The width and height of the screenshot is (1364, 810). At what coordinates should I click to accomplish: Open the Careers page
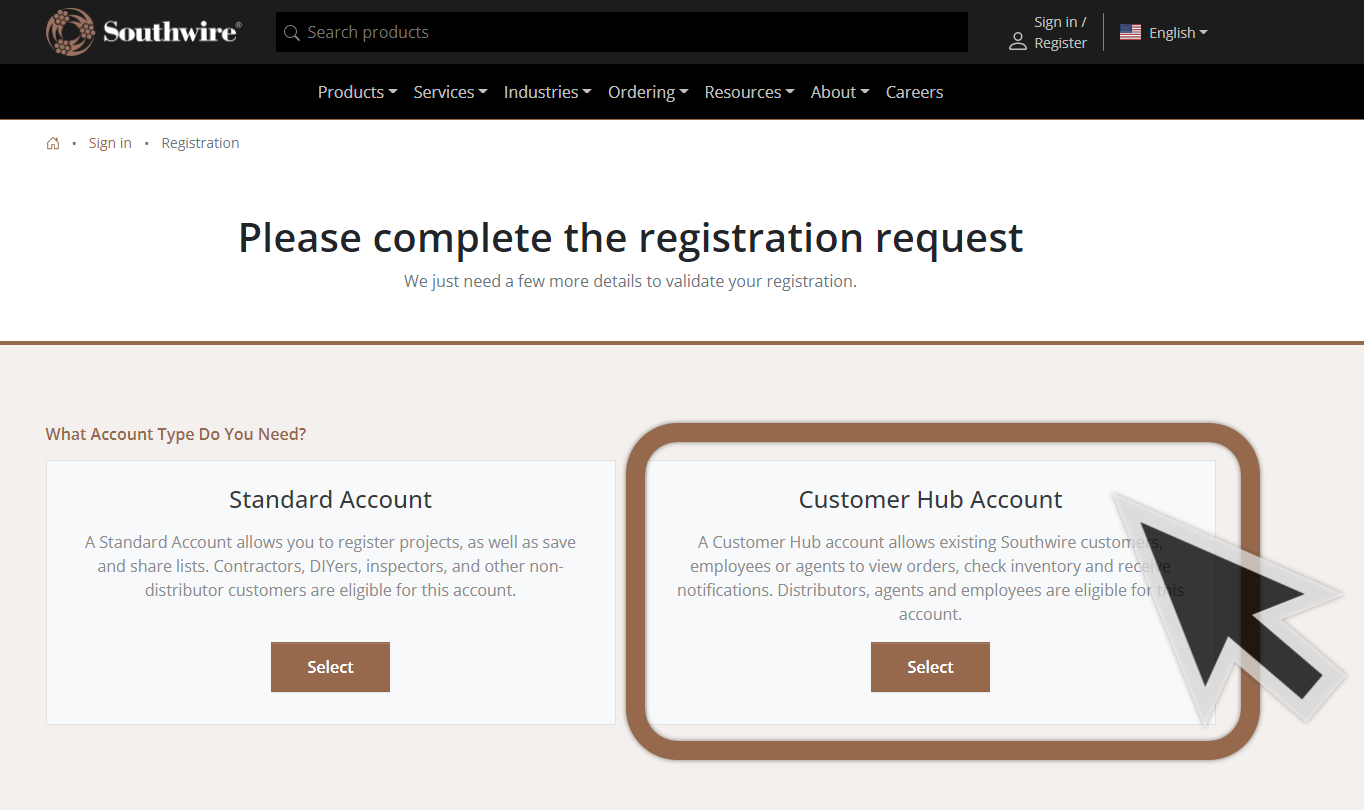tap(914, 92)
